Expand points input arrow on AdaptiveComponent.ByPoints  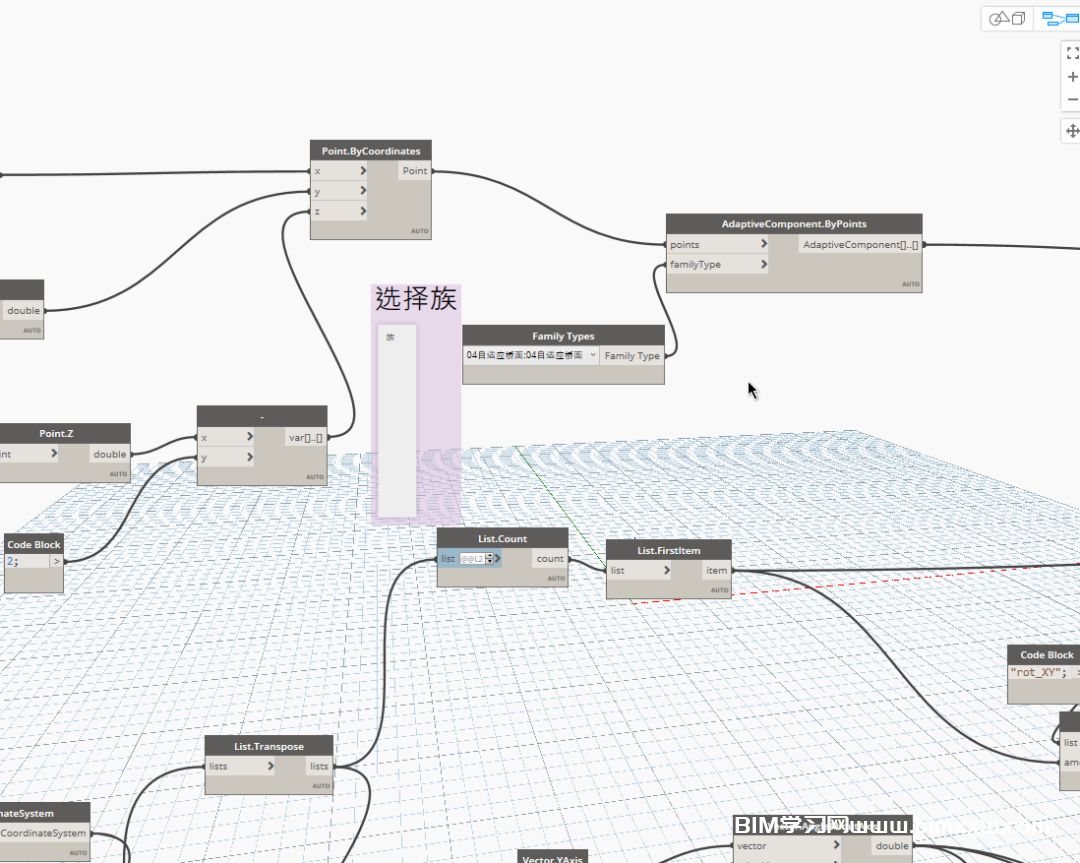click(x=763, y=244)
